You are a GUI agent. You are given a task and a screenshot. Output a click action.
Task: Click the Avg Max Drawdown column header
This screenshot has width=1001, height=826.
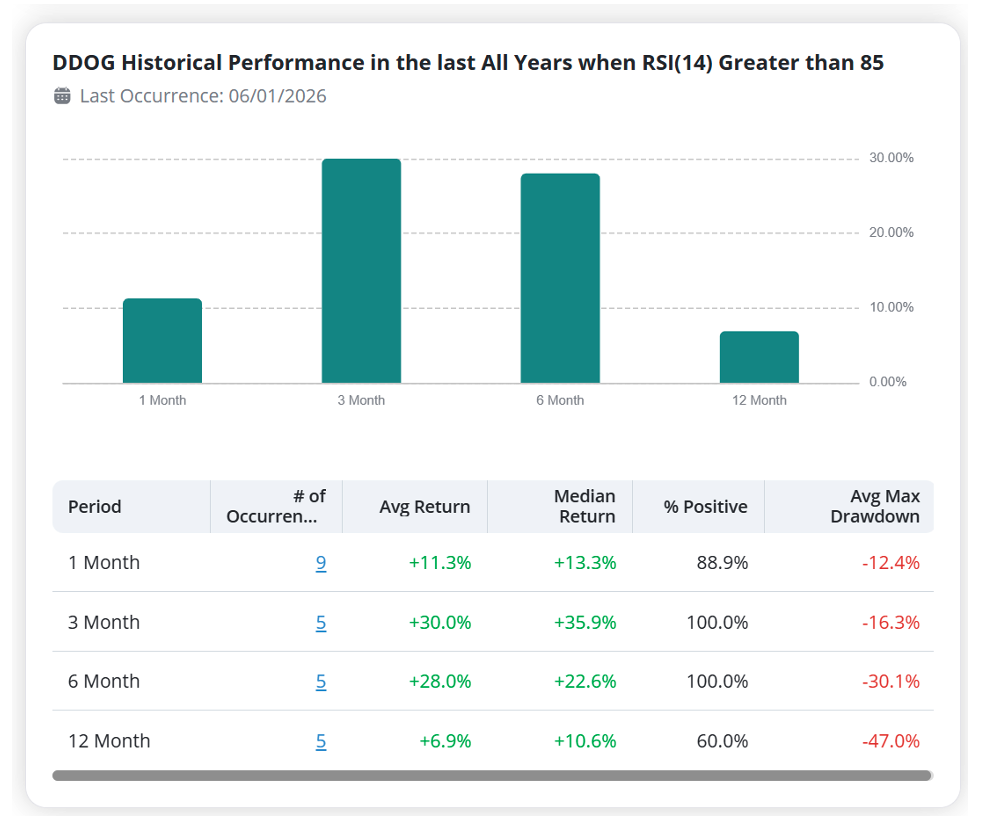(849, 507)
